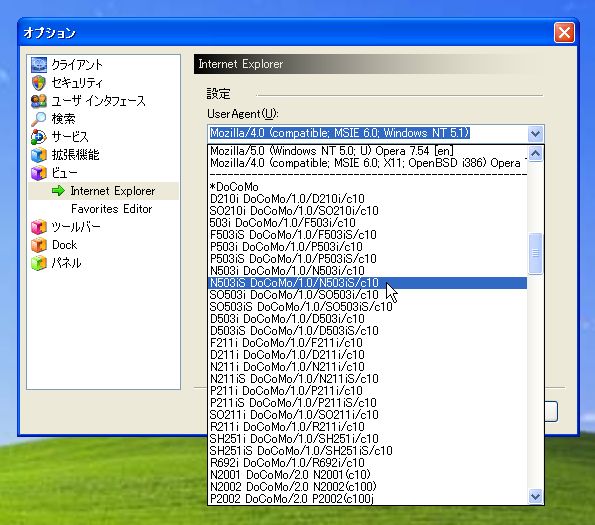Viewport: 595px width, 525px height.
Task: Click the ツールバー pink cube icon
Action: (x=39, y=227)
